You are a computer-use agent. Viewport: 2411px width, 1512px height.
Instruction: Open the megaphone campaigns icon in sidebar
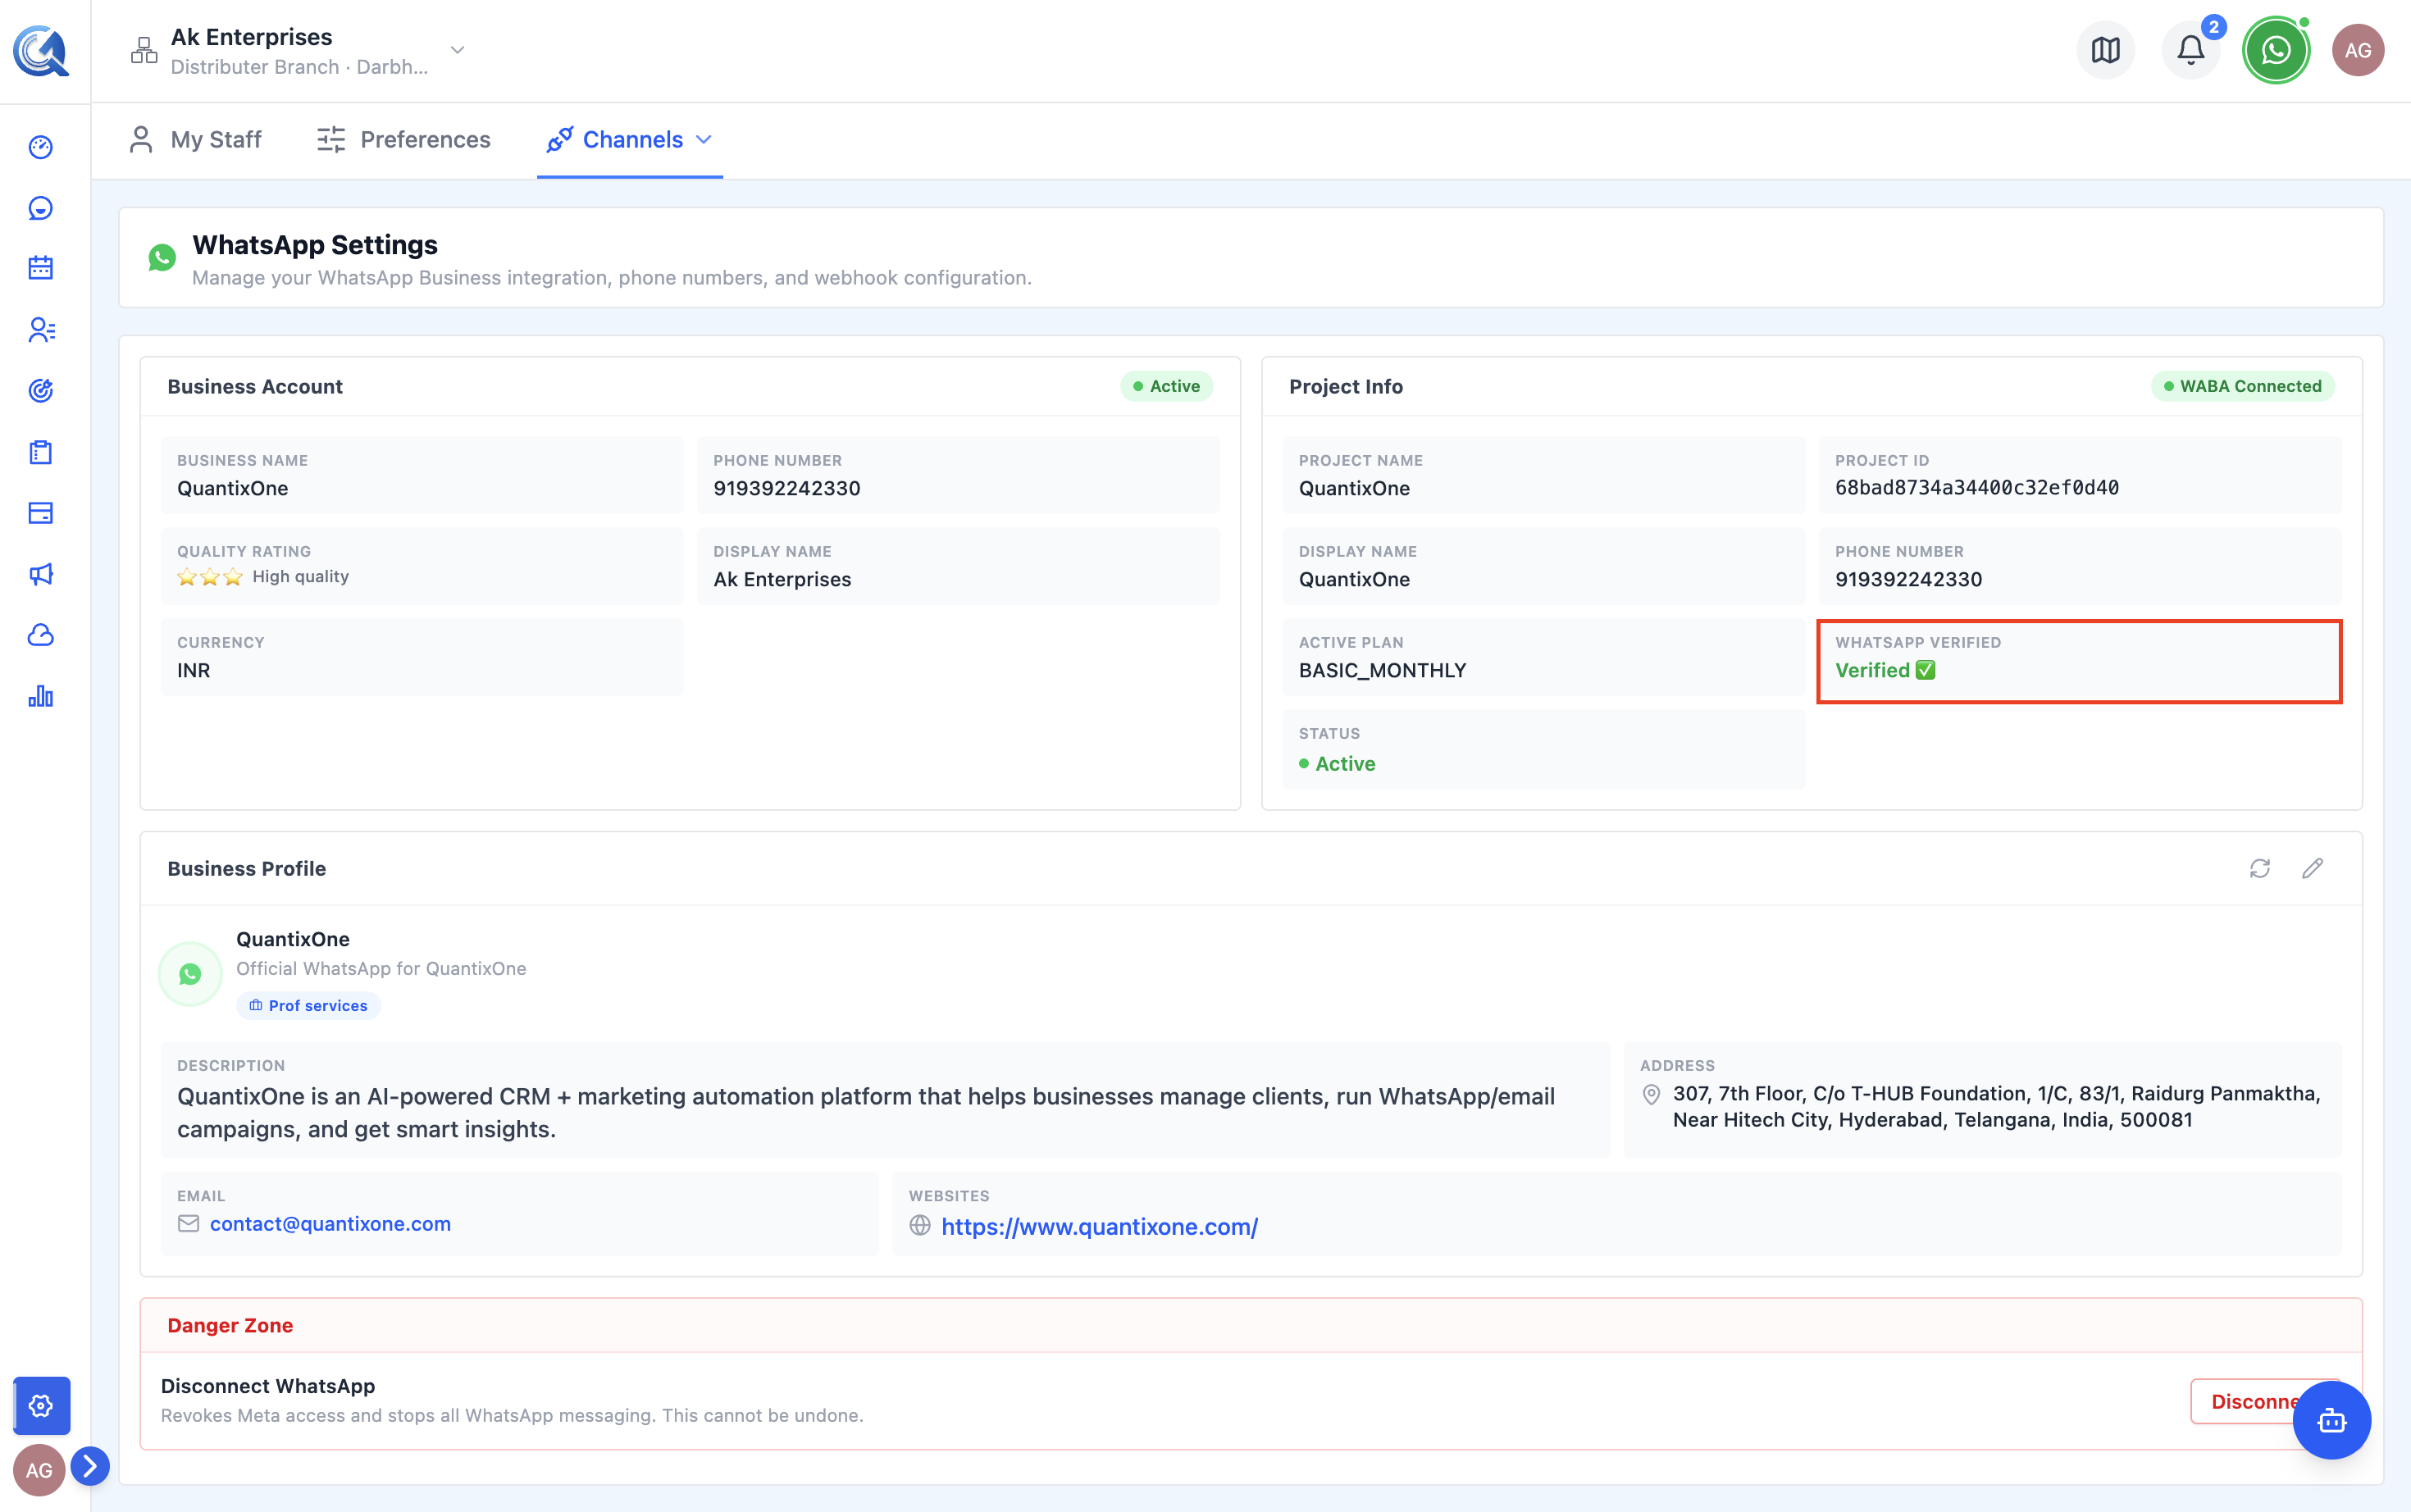tap(41, 574)
